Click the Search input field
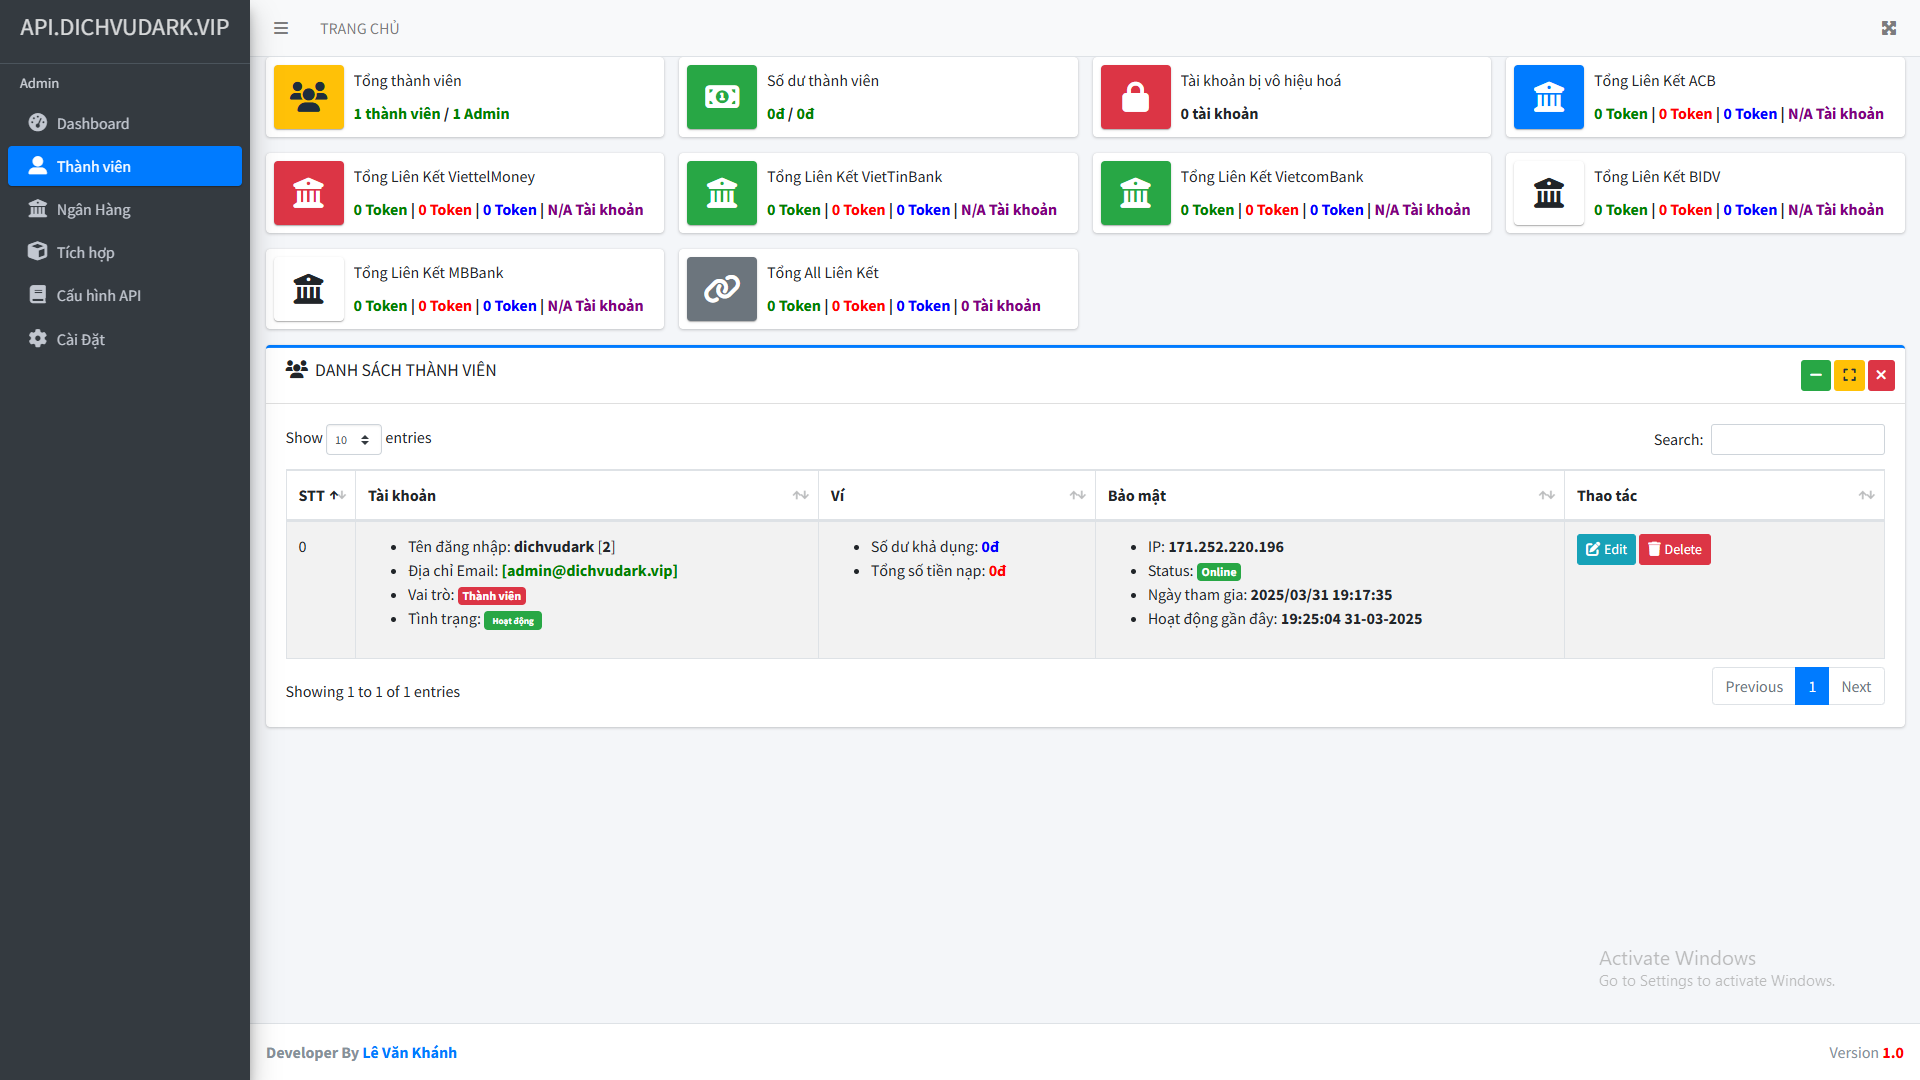This screenshot has height=1080, width=1920. pyautogui.click(x=1797, y=440)
